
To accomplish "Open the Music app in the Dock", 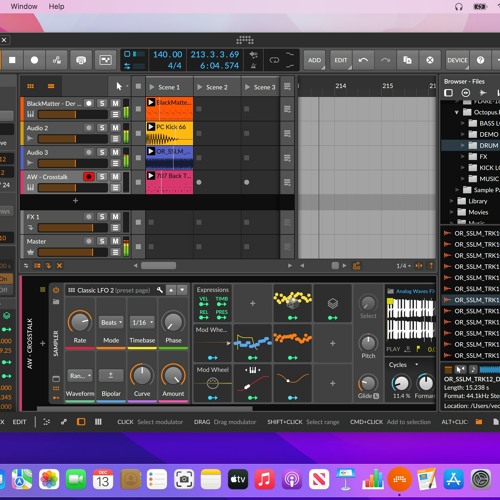I will [265, 479].
